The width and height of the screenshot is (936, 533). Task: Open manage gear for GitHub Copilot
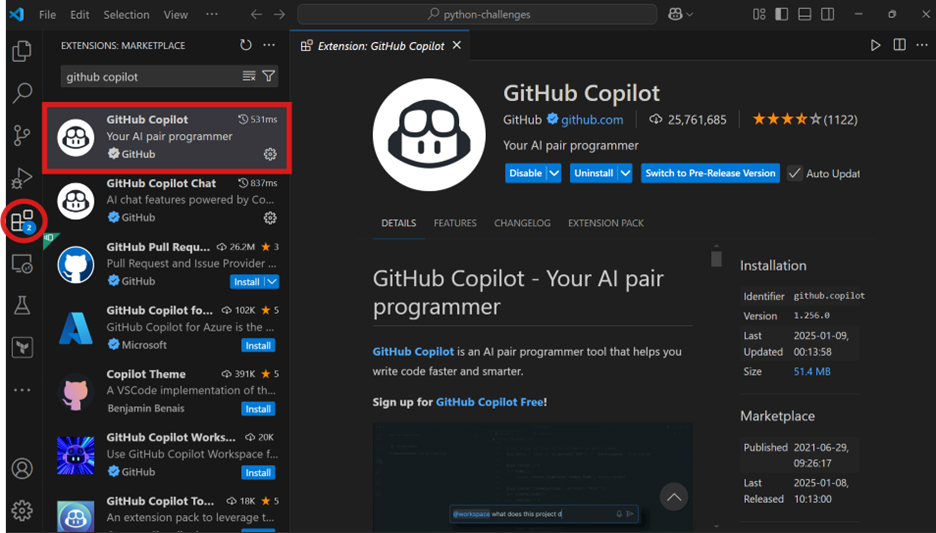coord(270,154)
